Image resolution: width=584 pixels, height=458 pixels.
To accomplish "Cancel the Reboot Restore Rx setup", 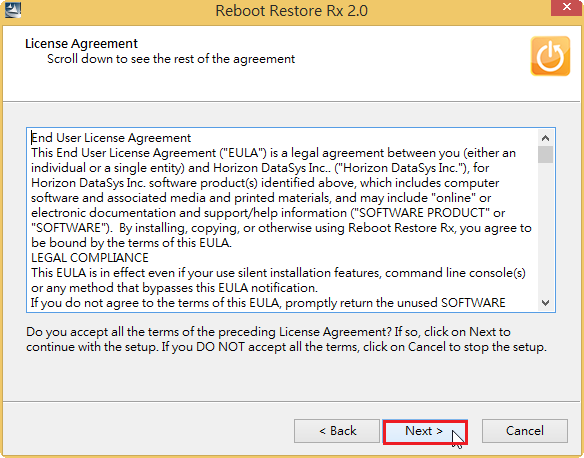I will pyautogui.click(x=525, y=431).
